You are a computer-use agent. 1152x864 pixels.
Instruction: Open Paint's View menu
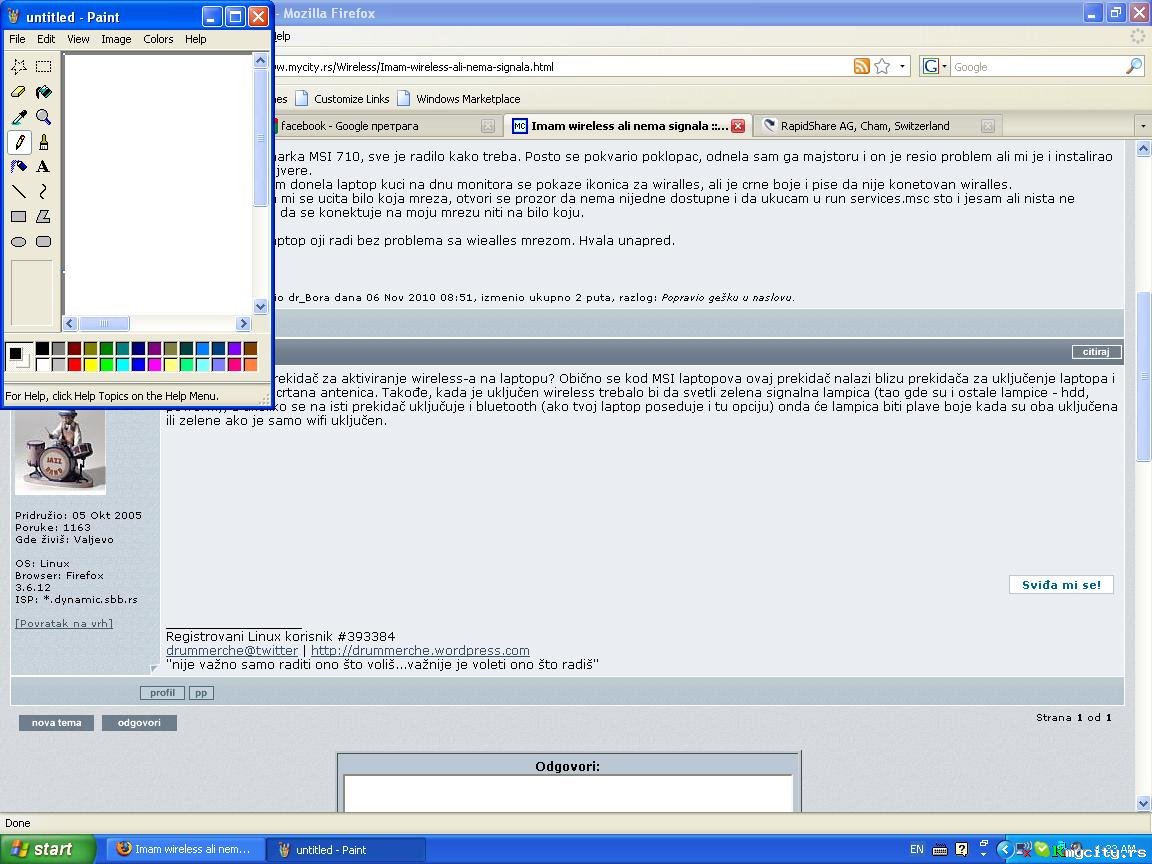[x=79, y=39]
